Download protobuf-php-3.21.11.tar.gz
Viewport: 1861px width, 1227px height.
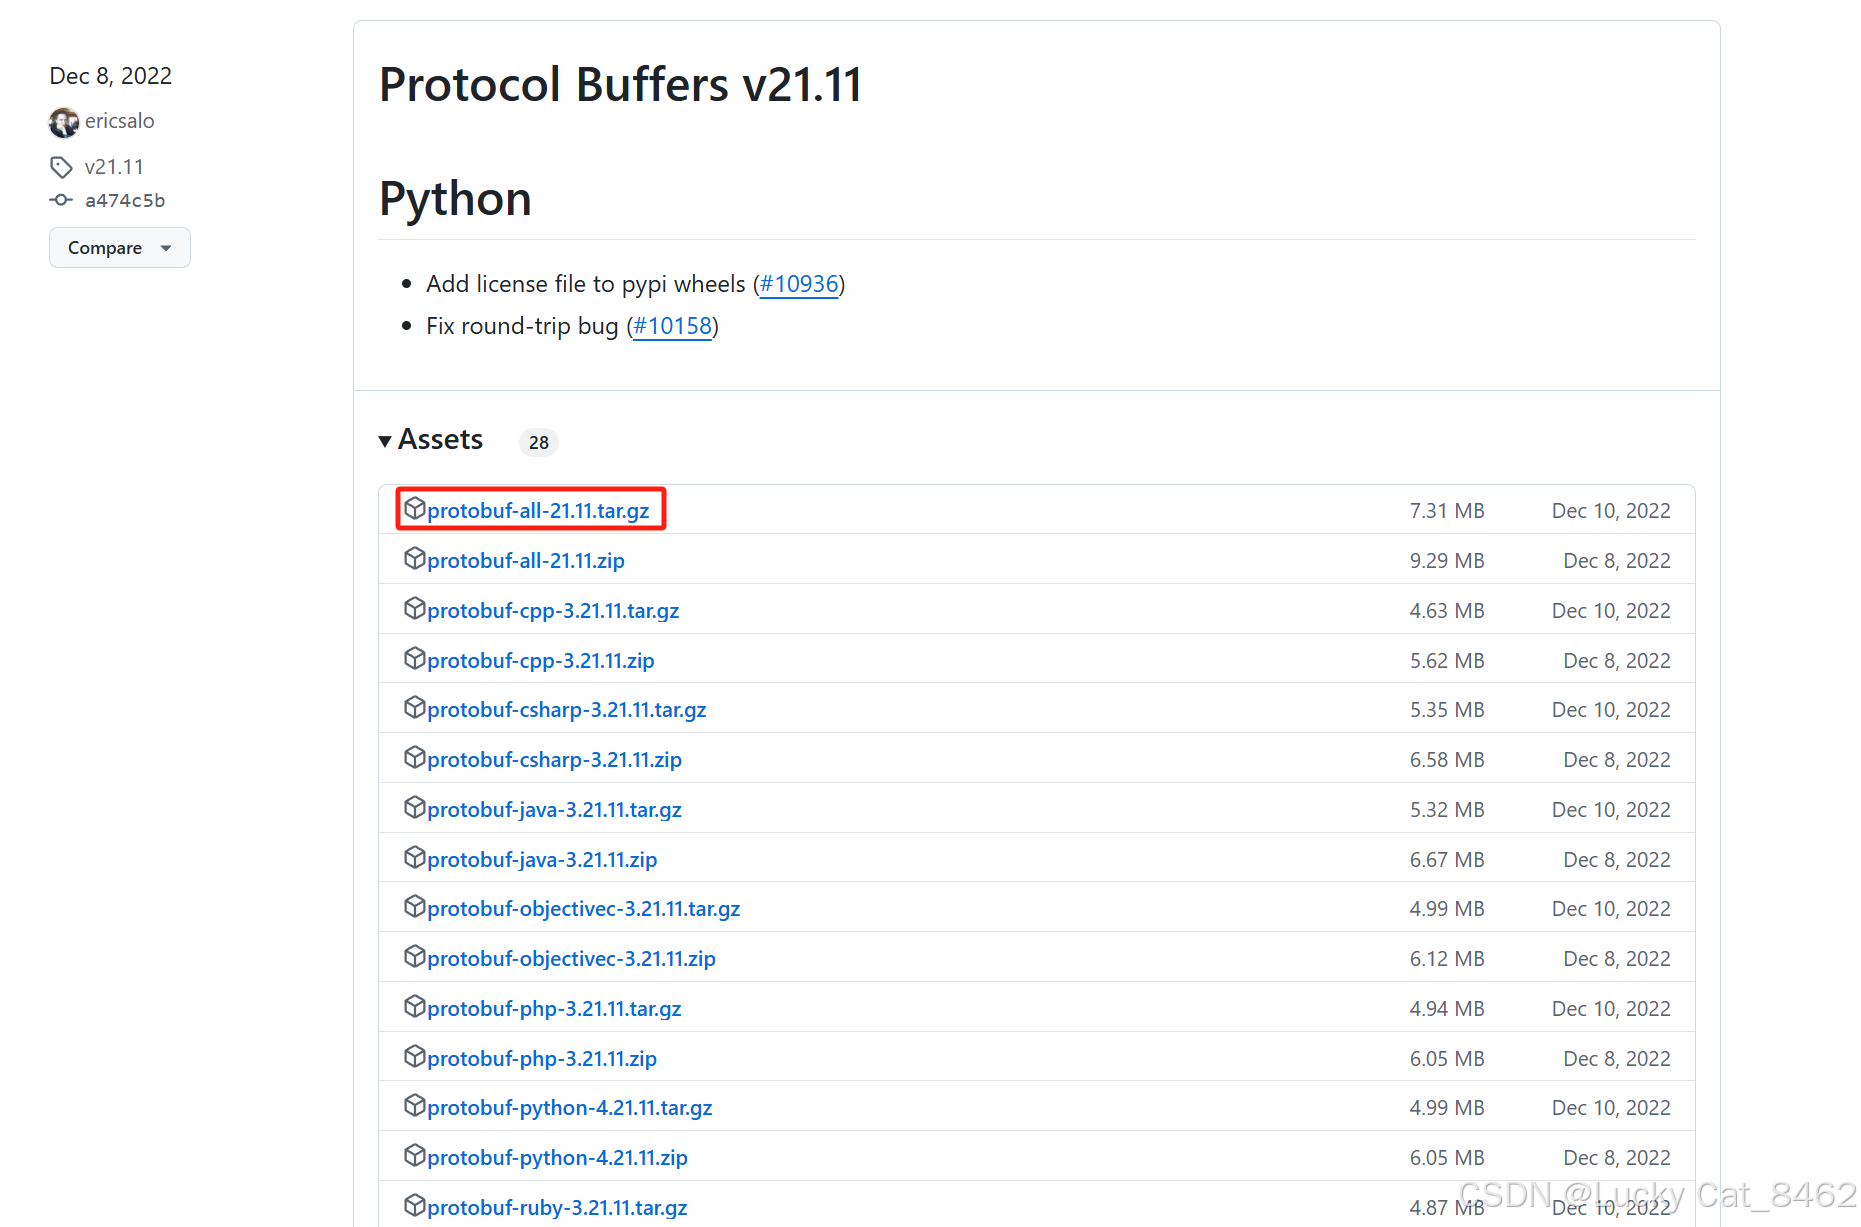[x=555, y=1009]
